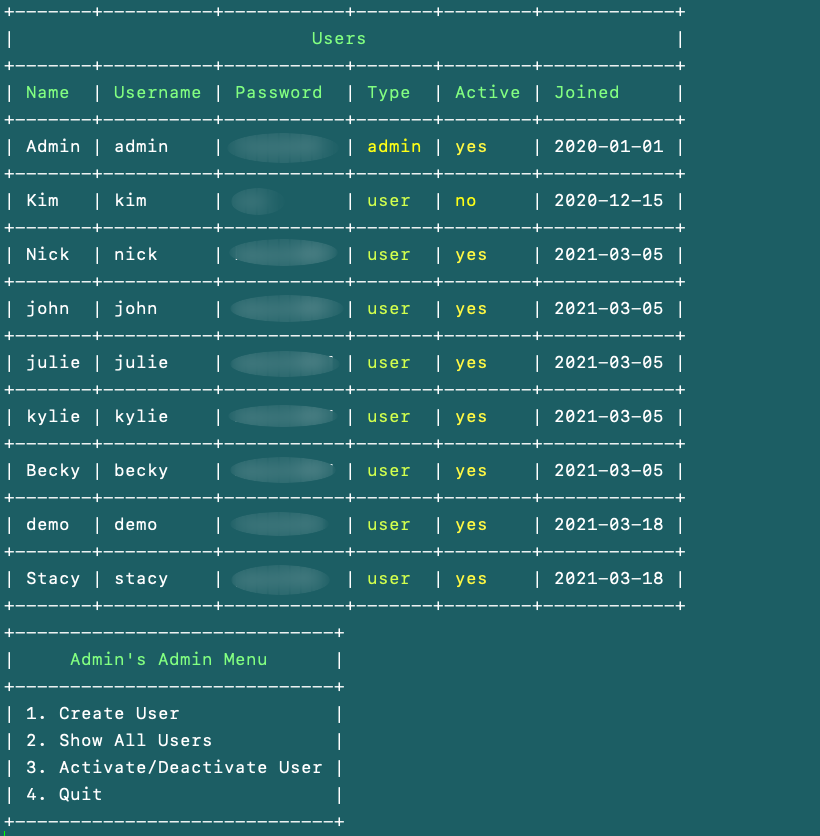
Task: Click the blurred password in Nick's row
Action: 283,254
